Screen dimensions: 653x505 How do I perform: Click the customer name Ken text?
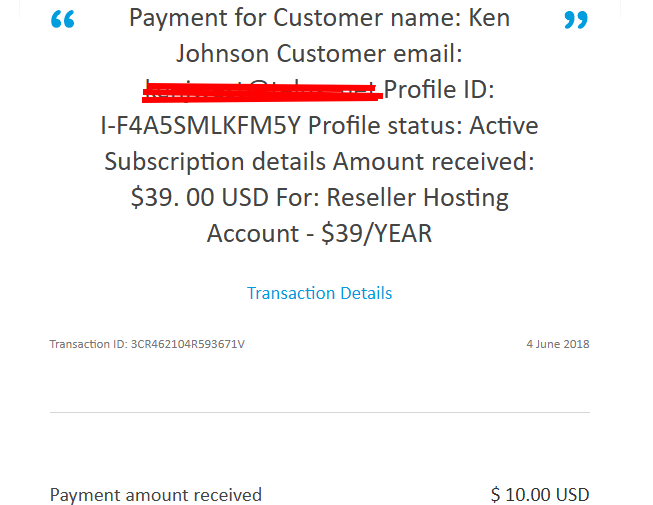tap(489, 17)
